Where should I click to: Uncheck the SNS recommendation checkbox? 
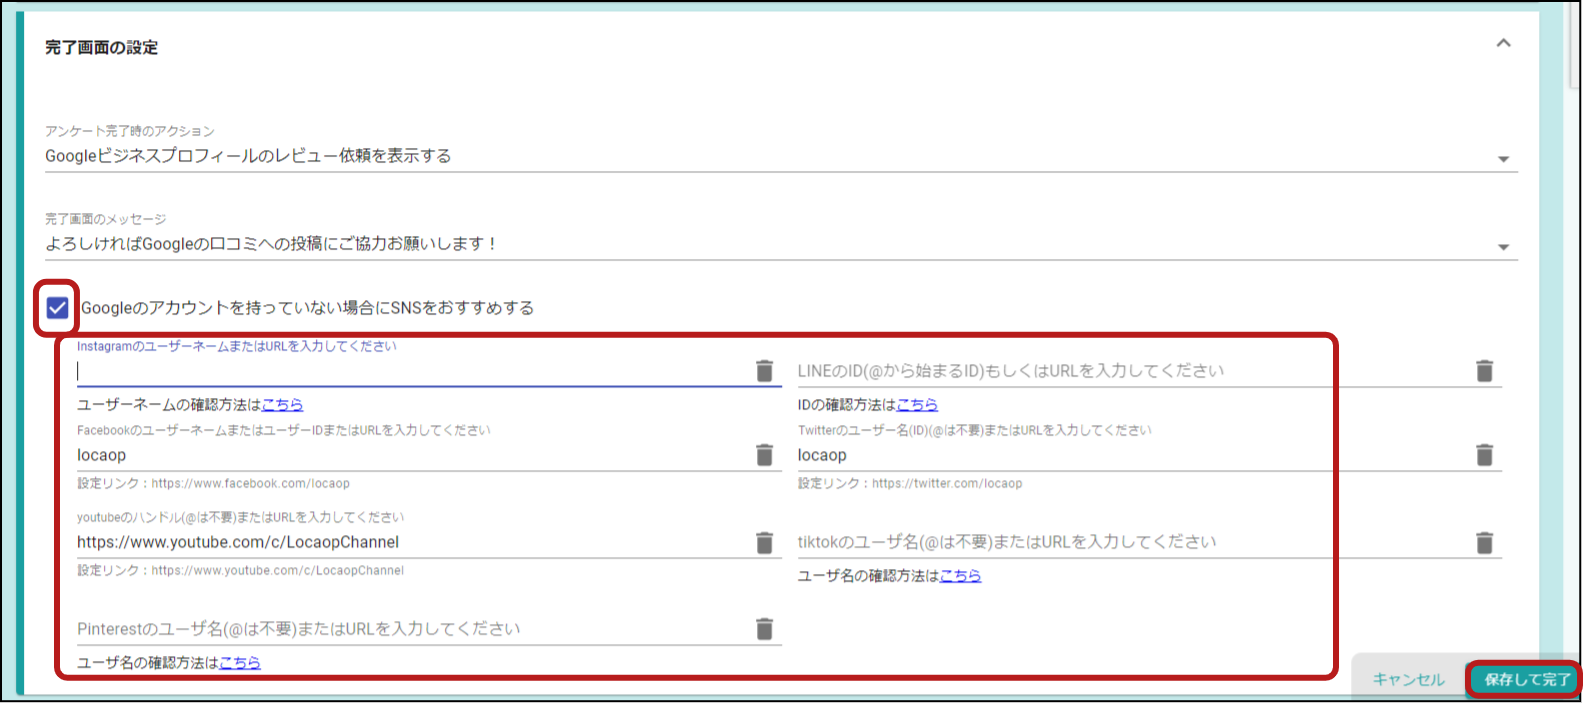point(58,308)
